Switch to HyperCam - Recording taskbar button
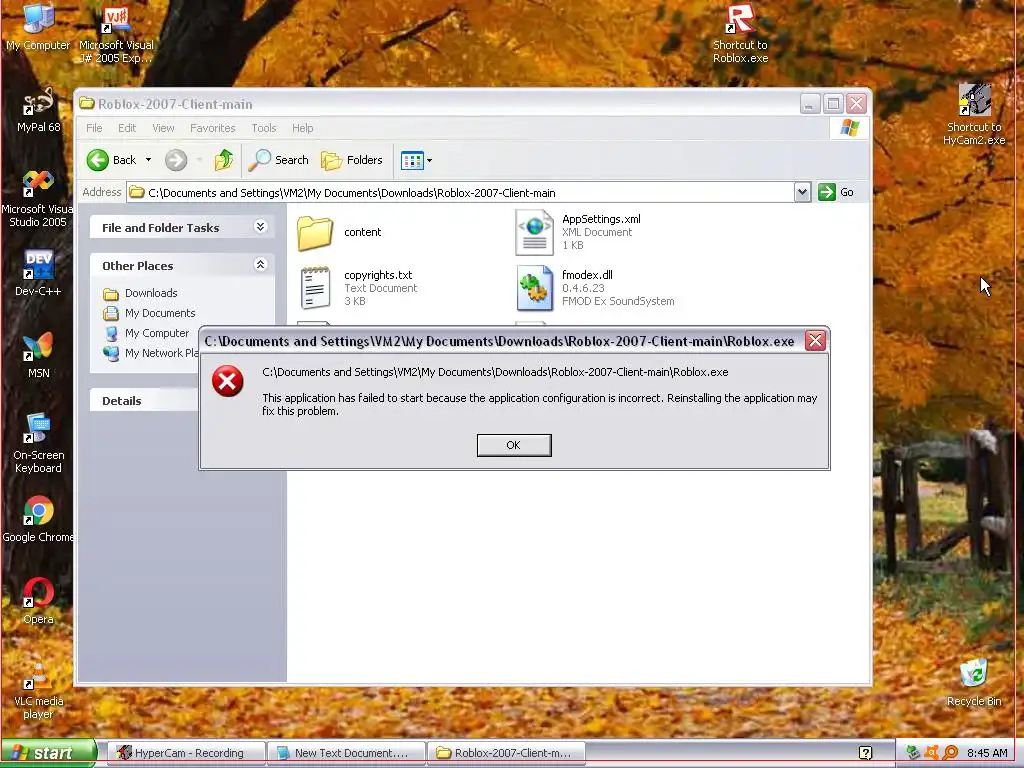Screen dimensions: 1024x768 [x=185, y=753]
